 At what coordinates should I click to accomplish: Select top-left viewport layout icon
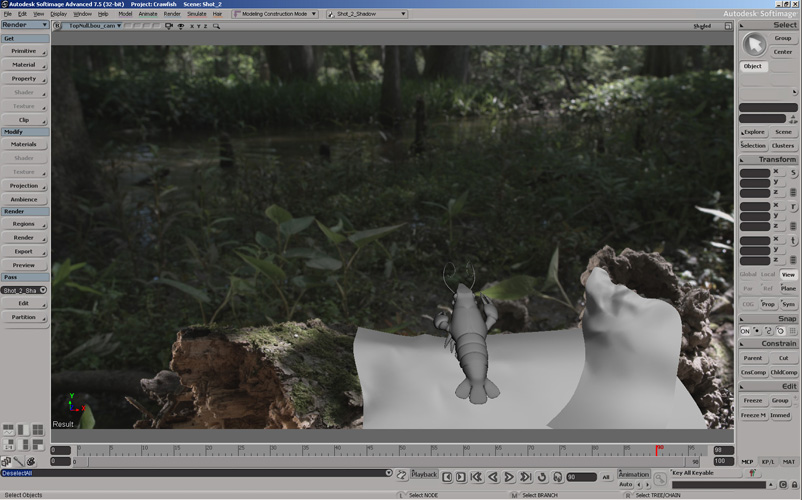click(8, 429)
